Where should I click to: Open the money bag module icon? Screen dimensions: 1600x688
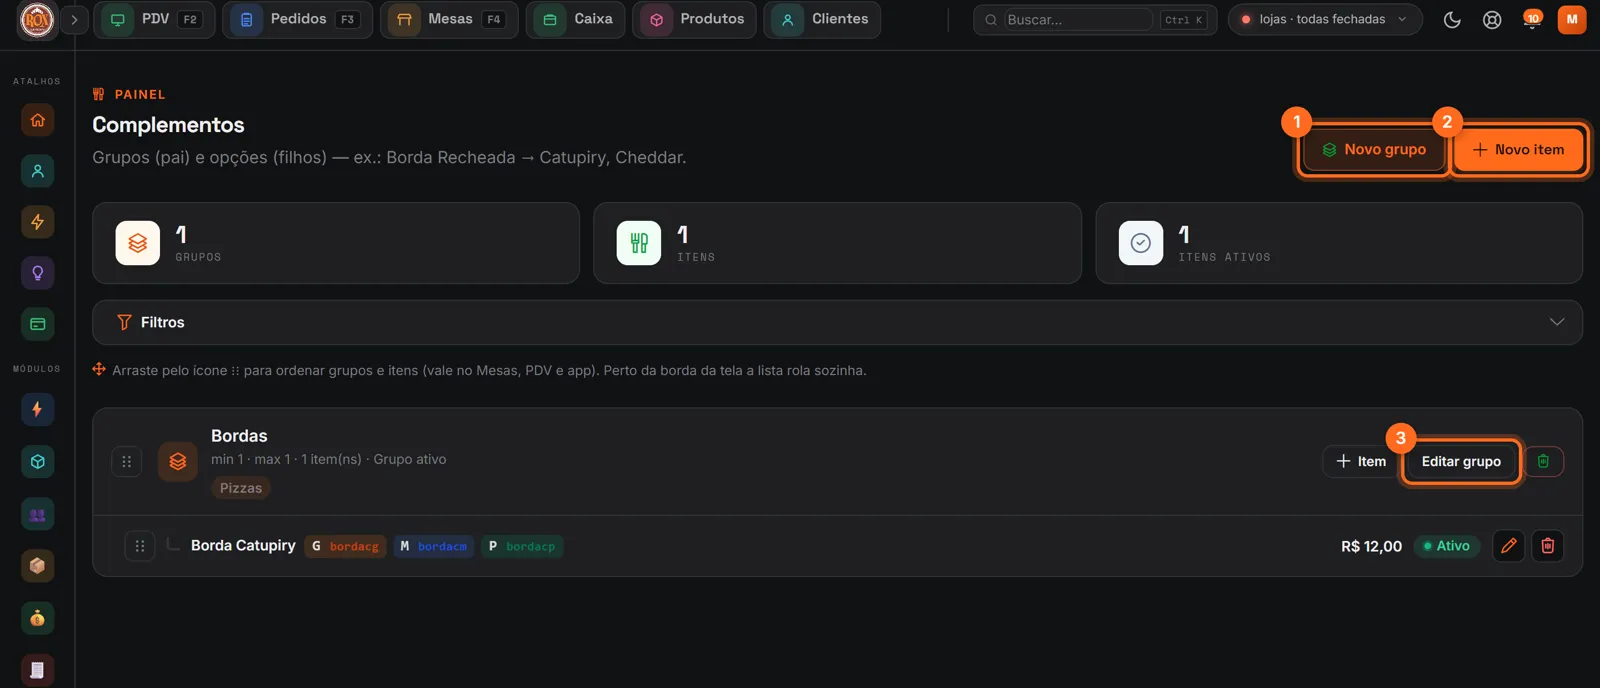pyautogui.click(x=37, y=618)
